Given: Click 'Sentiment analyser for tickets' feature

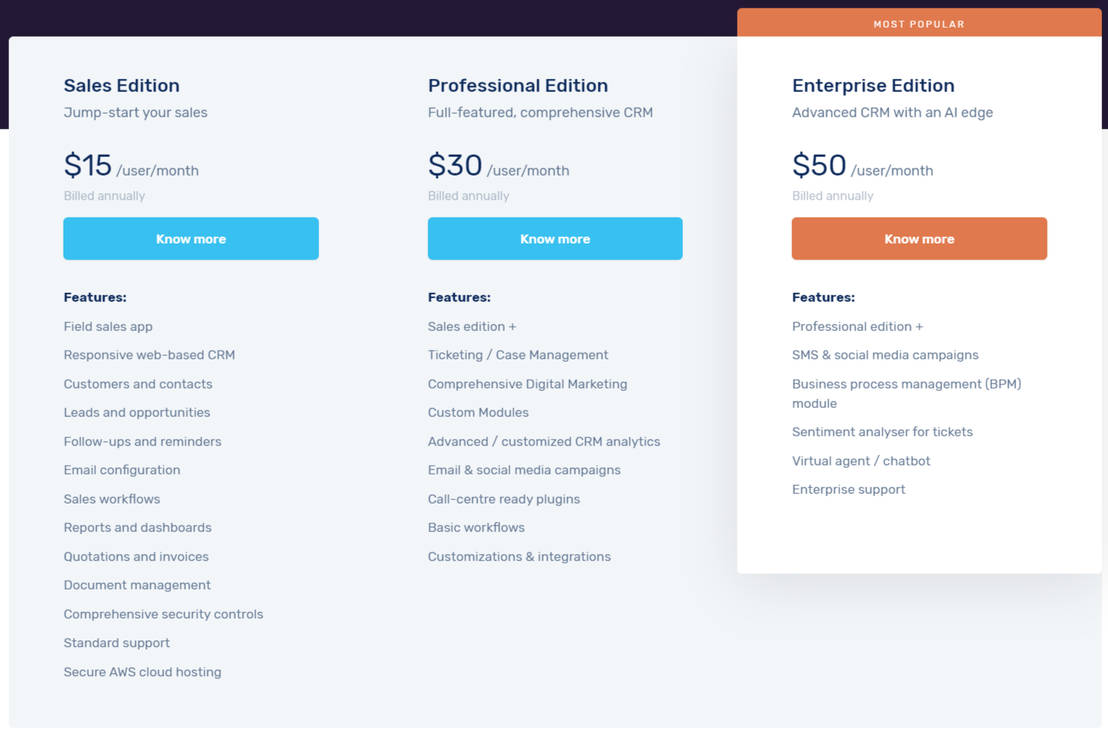Looking at the screenshot, I should 883,432.
